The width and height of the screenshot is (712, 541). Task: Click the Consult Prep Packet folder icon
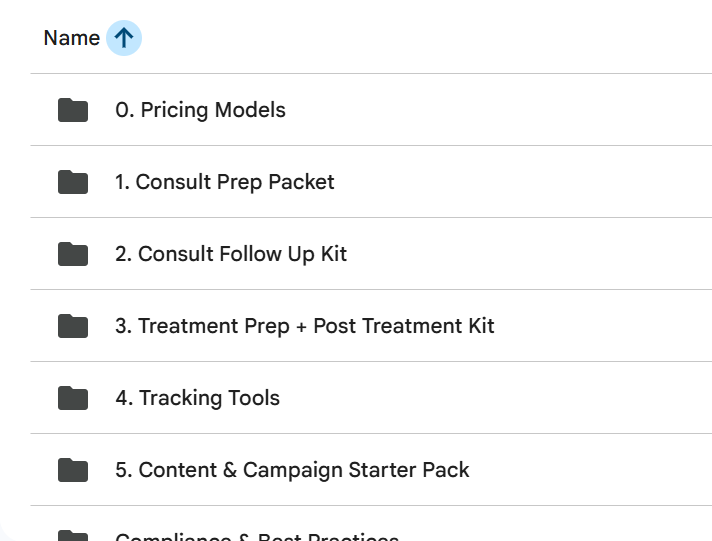point(73,182)
